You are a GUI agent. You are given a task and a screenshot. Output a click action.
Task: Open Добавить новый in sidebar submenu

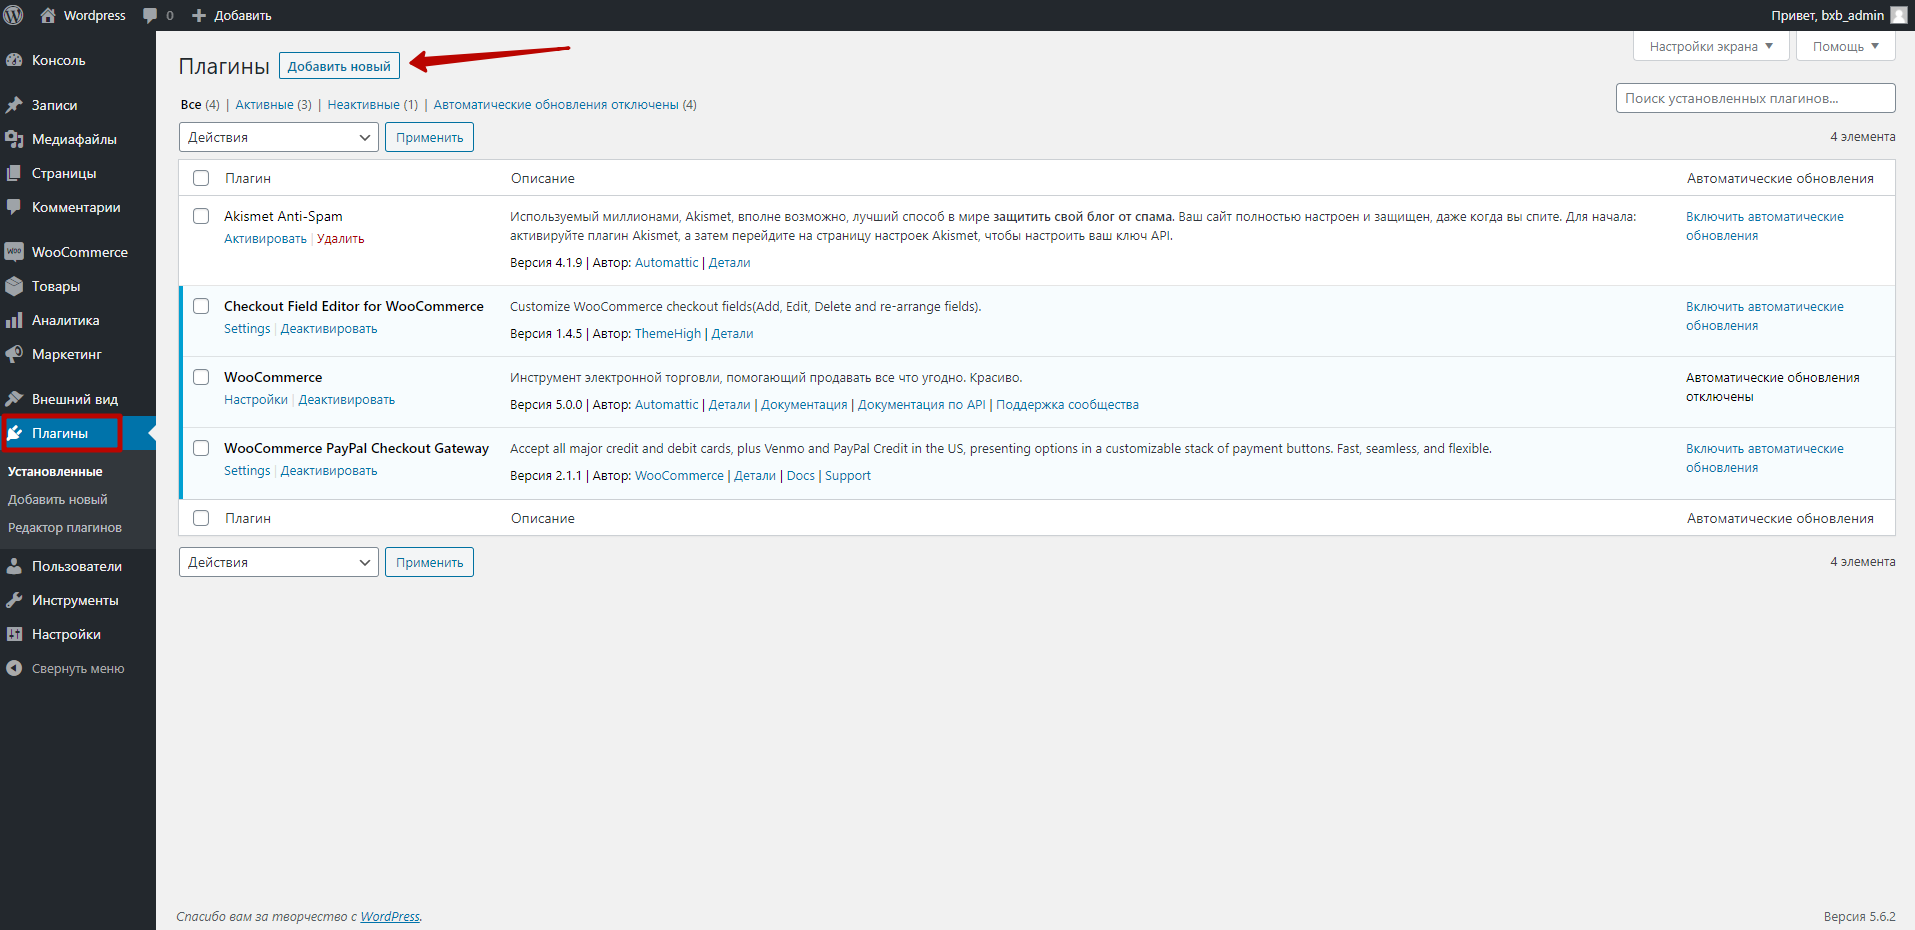[58, 499]
